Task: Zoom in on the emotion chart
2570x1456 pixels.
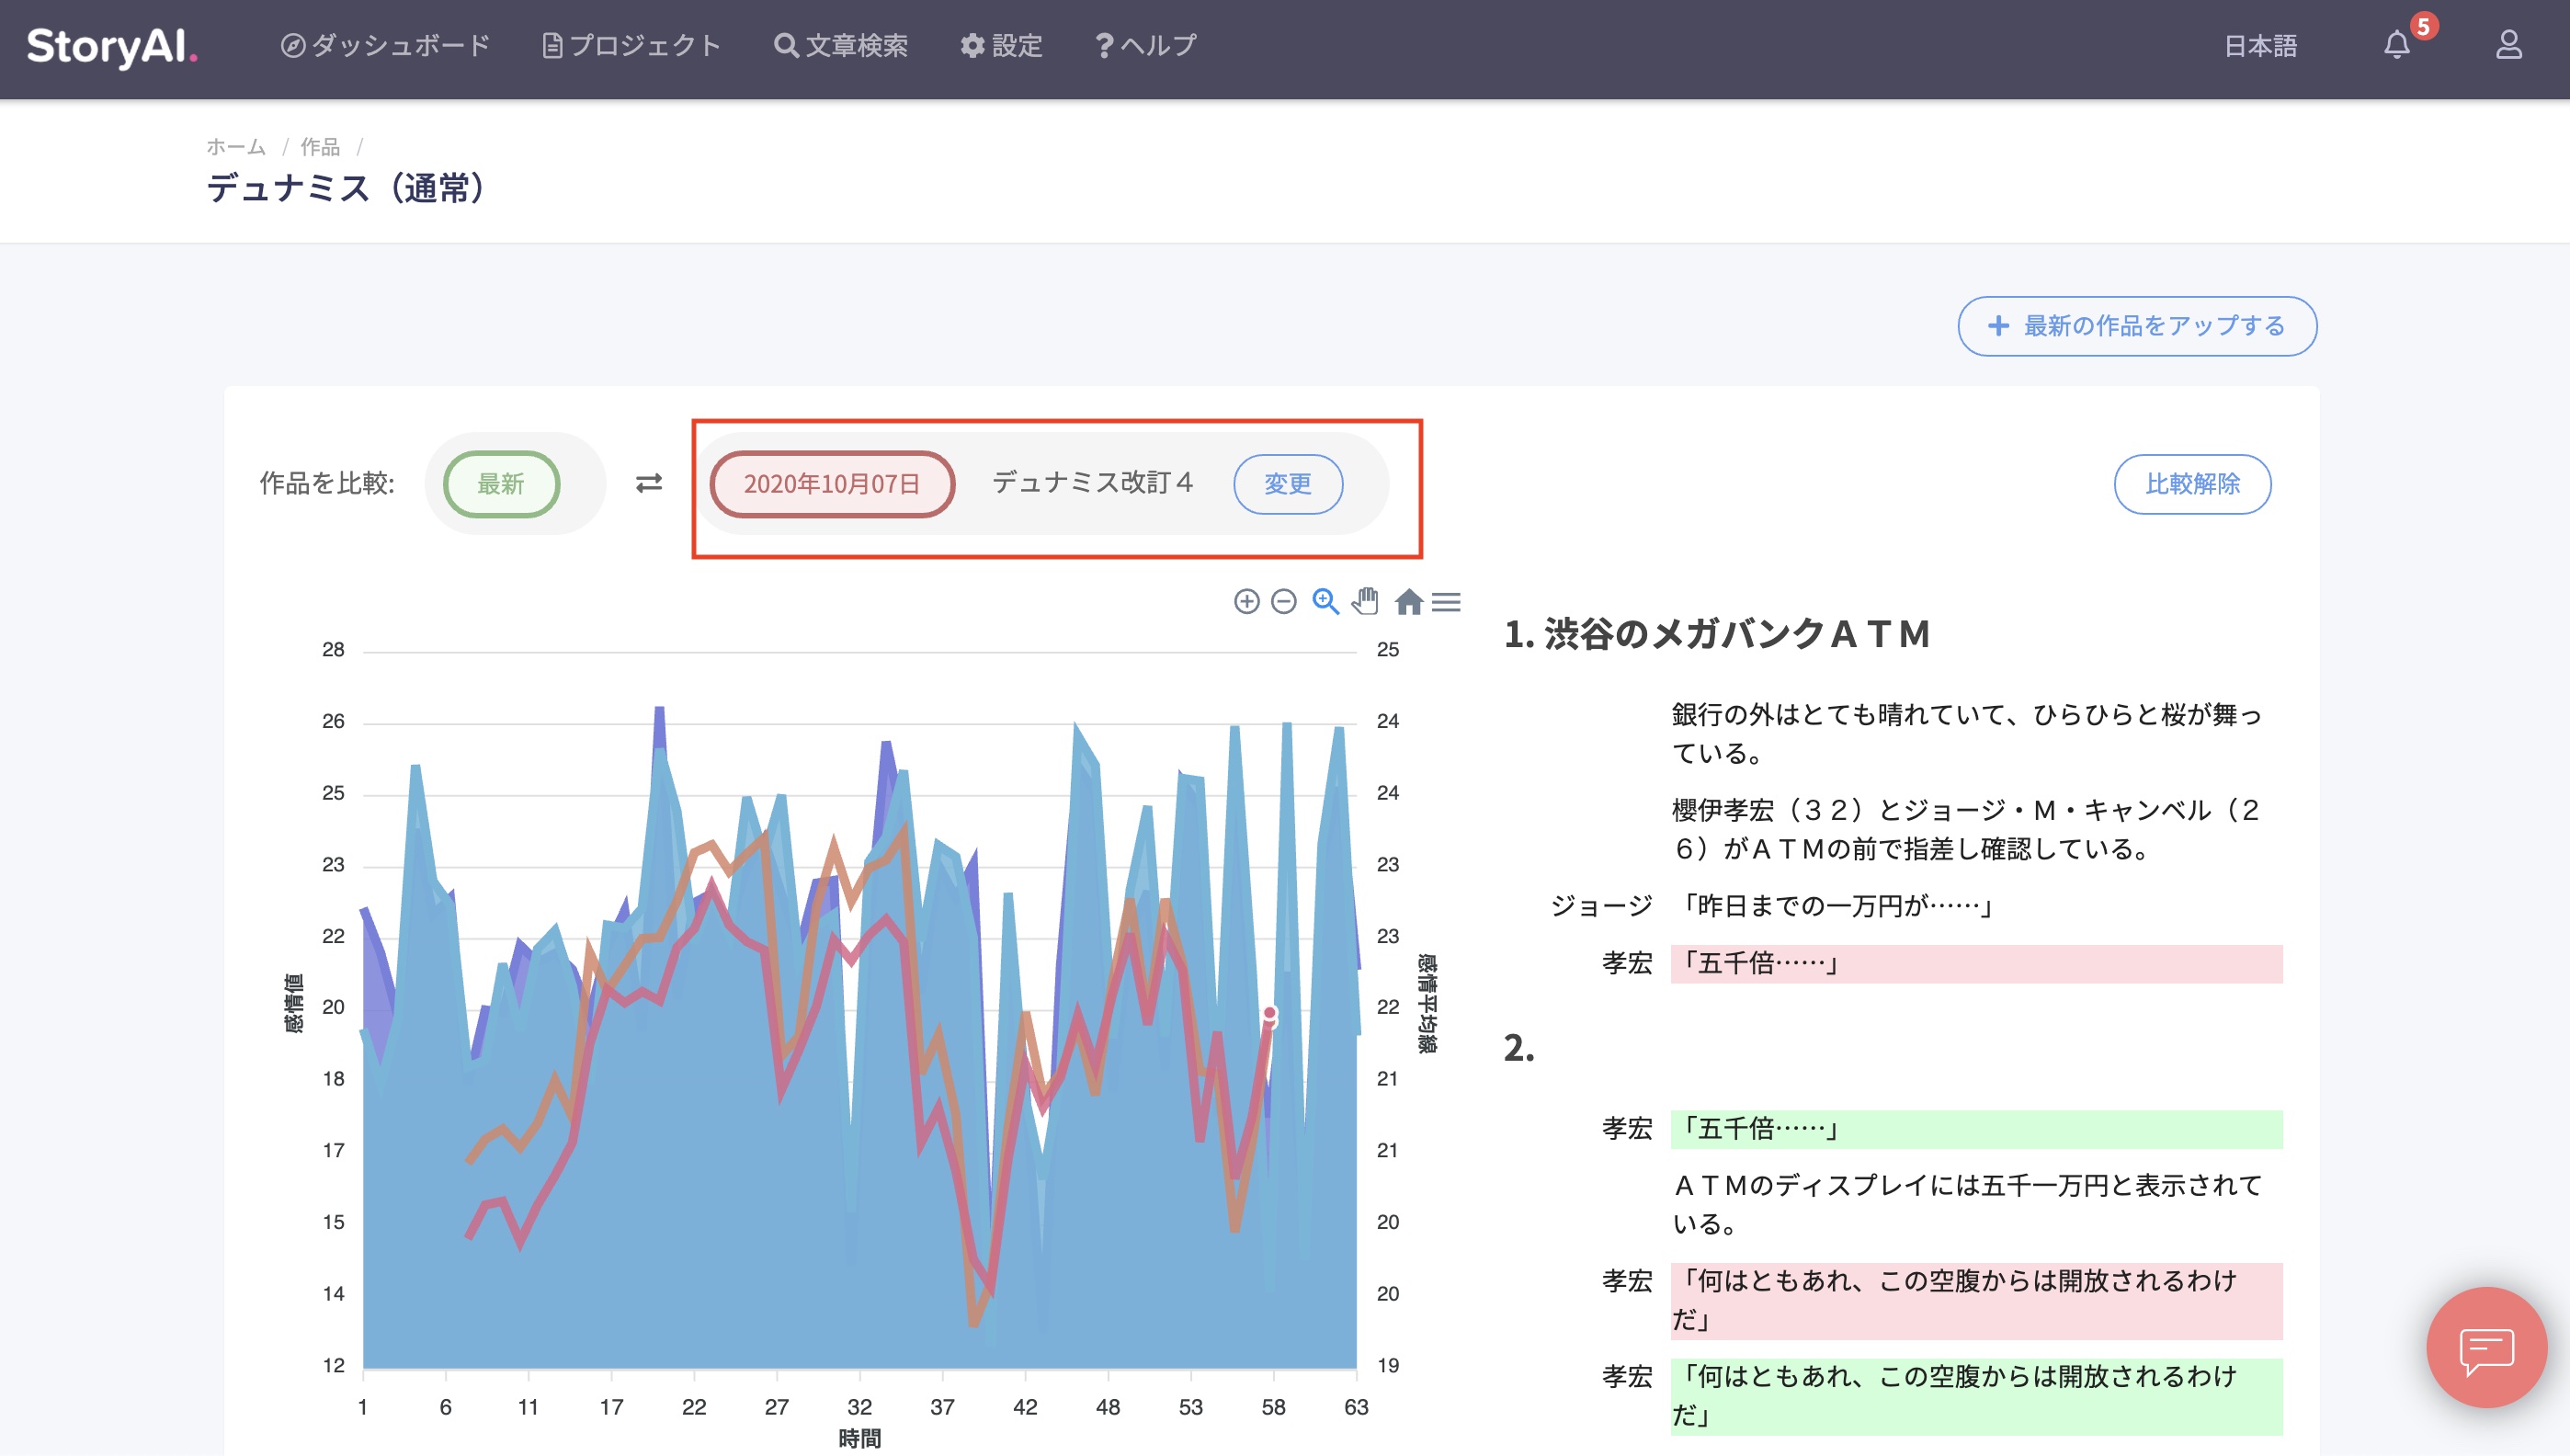Action: (x=1247, y=603)
